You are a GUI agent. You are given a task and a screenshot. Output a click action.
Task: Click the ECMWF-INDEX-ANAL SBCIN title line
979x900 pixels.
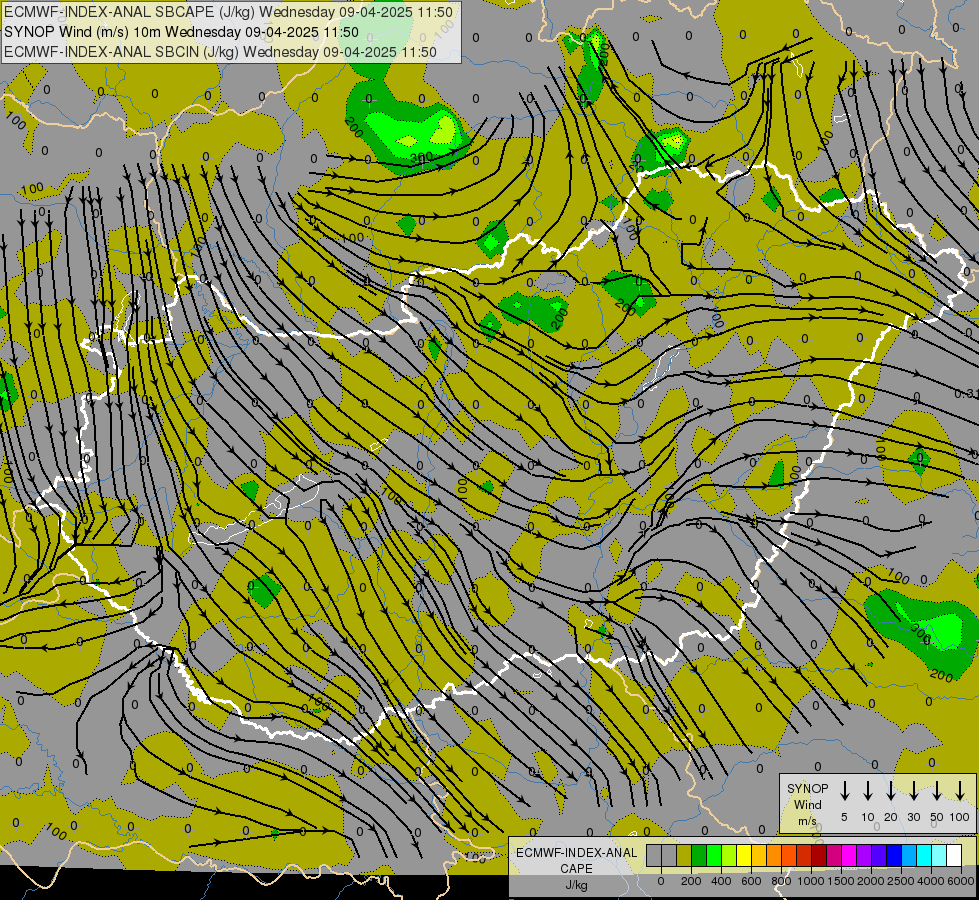click(220, 52)
